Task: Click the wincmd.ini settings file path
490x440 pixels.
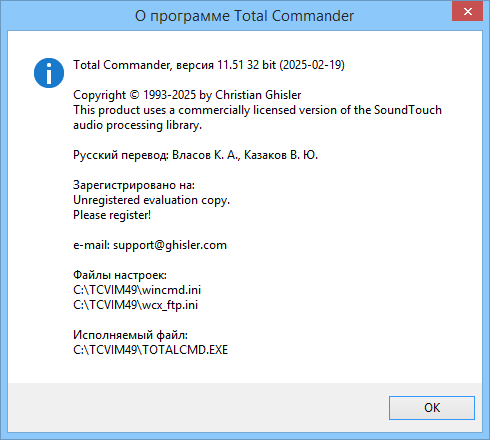Action: [x=137, y=290]
